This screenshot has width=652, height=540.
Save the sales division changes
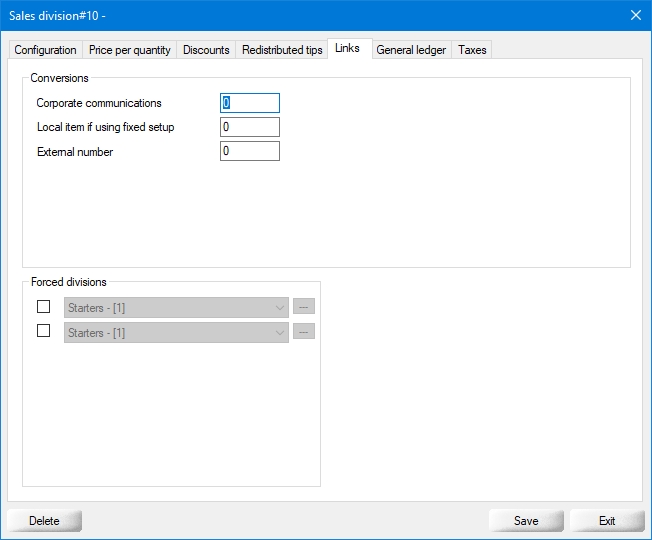(x=526, y=521)
